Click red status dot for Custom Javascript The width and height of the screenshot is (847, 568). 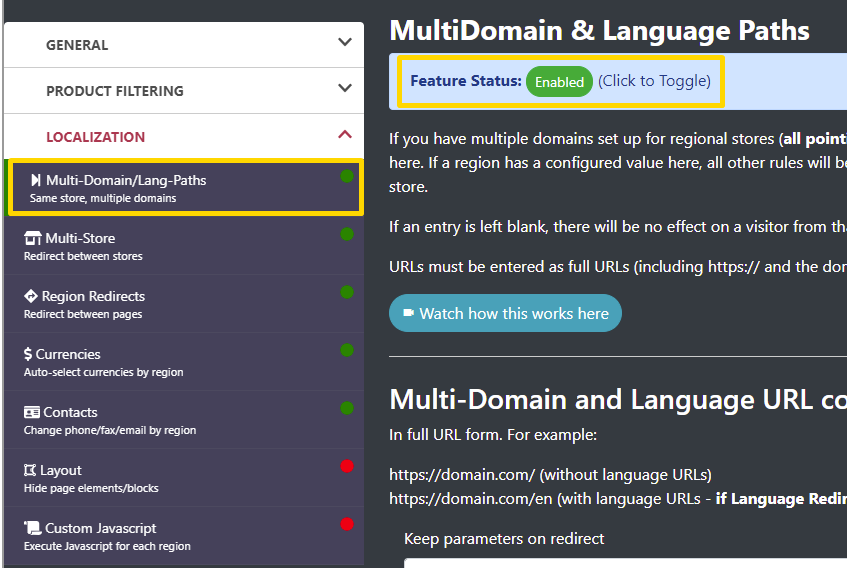coord(347,524)
